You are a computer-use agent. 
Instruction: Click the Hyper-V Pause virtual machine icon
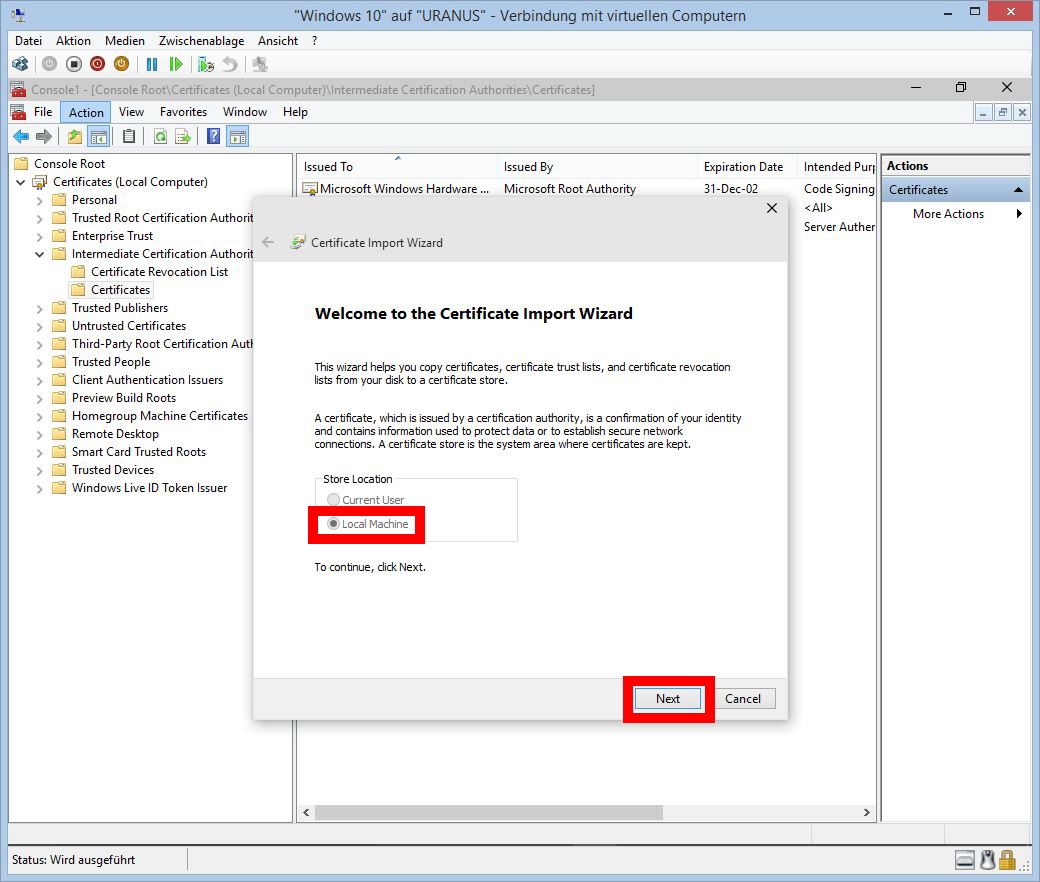[152, 64]
